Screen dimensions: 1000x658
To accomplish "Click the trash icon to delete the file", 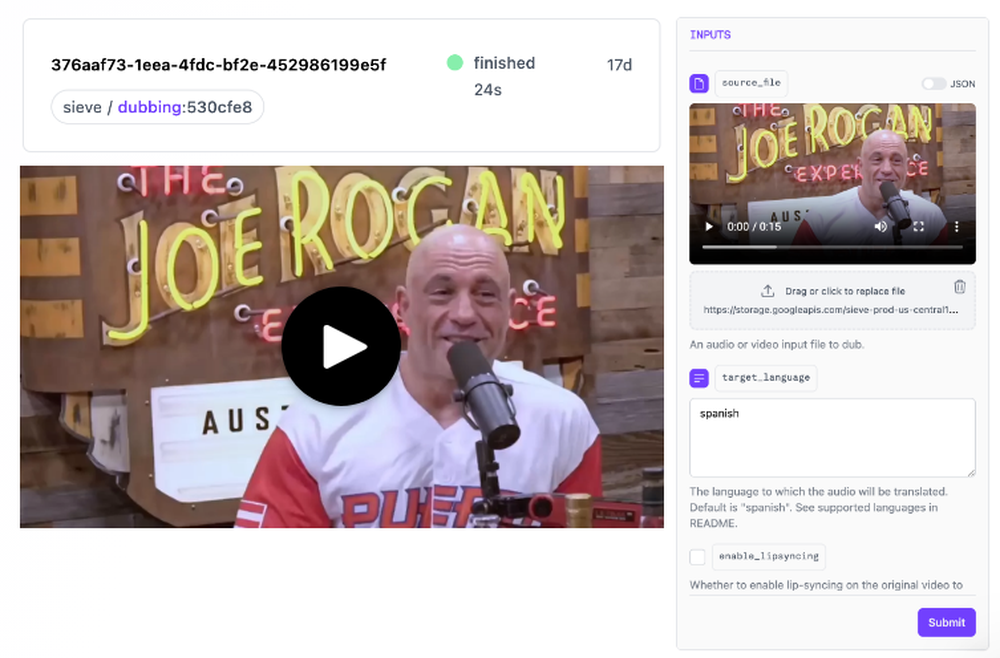I will 959,287.
